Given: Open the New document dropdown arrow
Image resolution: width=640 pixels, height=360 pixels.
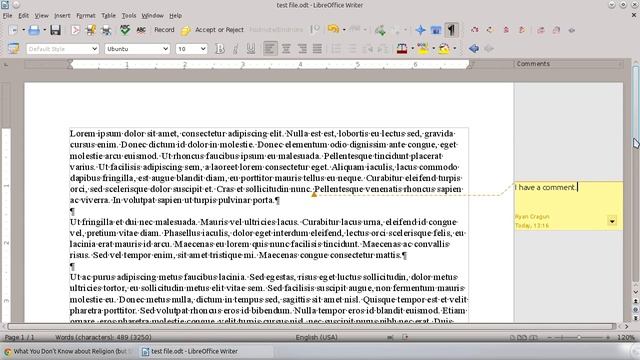Looking at the screenshot, I should click(23, 30).
